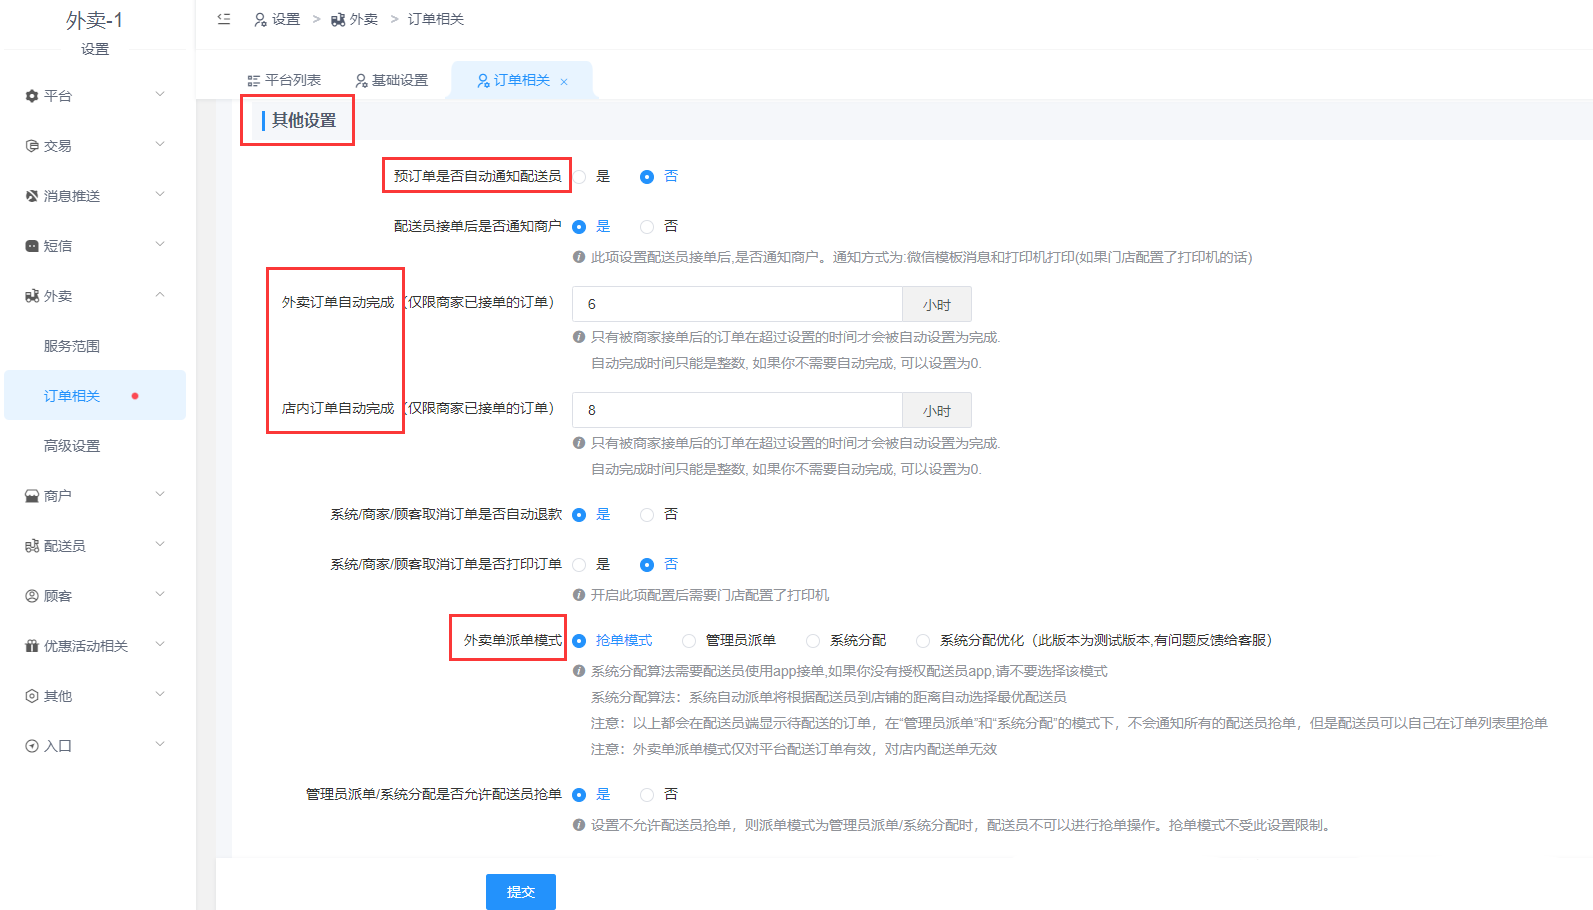Click the 平台 gear icon in sidebar
The height and width of the screenshot is (910, 1593).
point(32,96)
